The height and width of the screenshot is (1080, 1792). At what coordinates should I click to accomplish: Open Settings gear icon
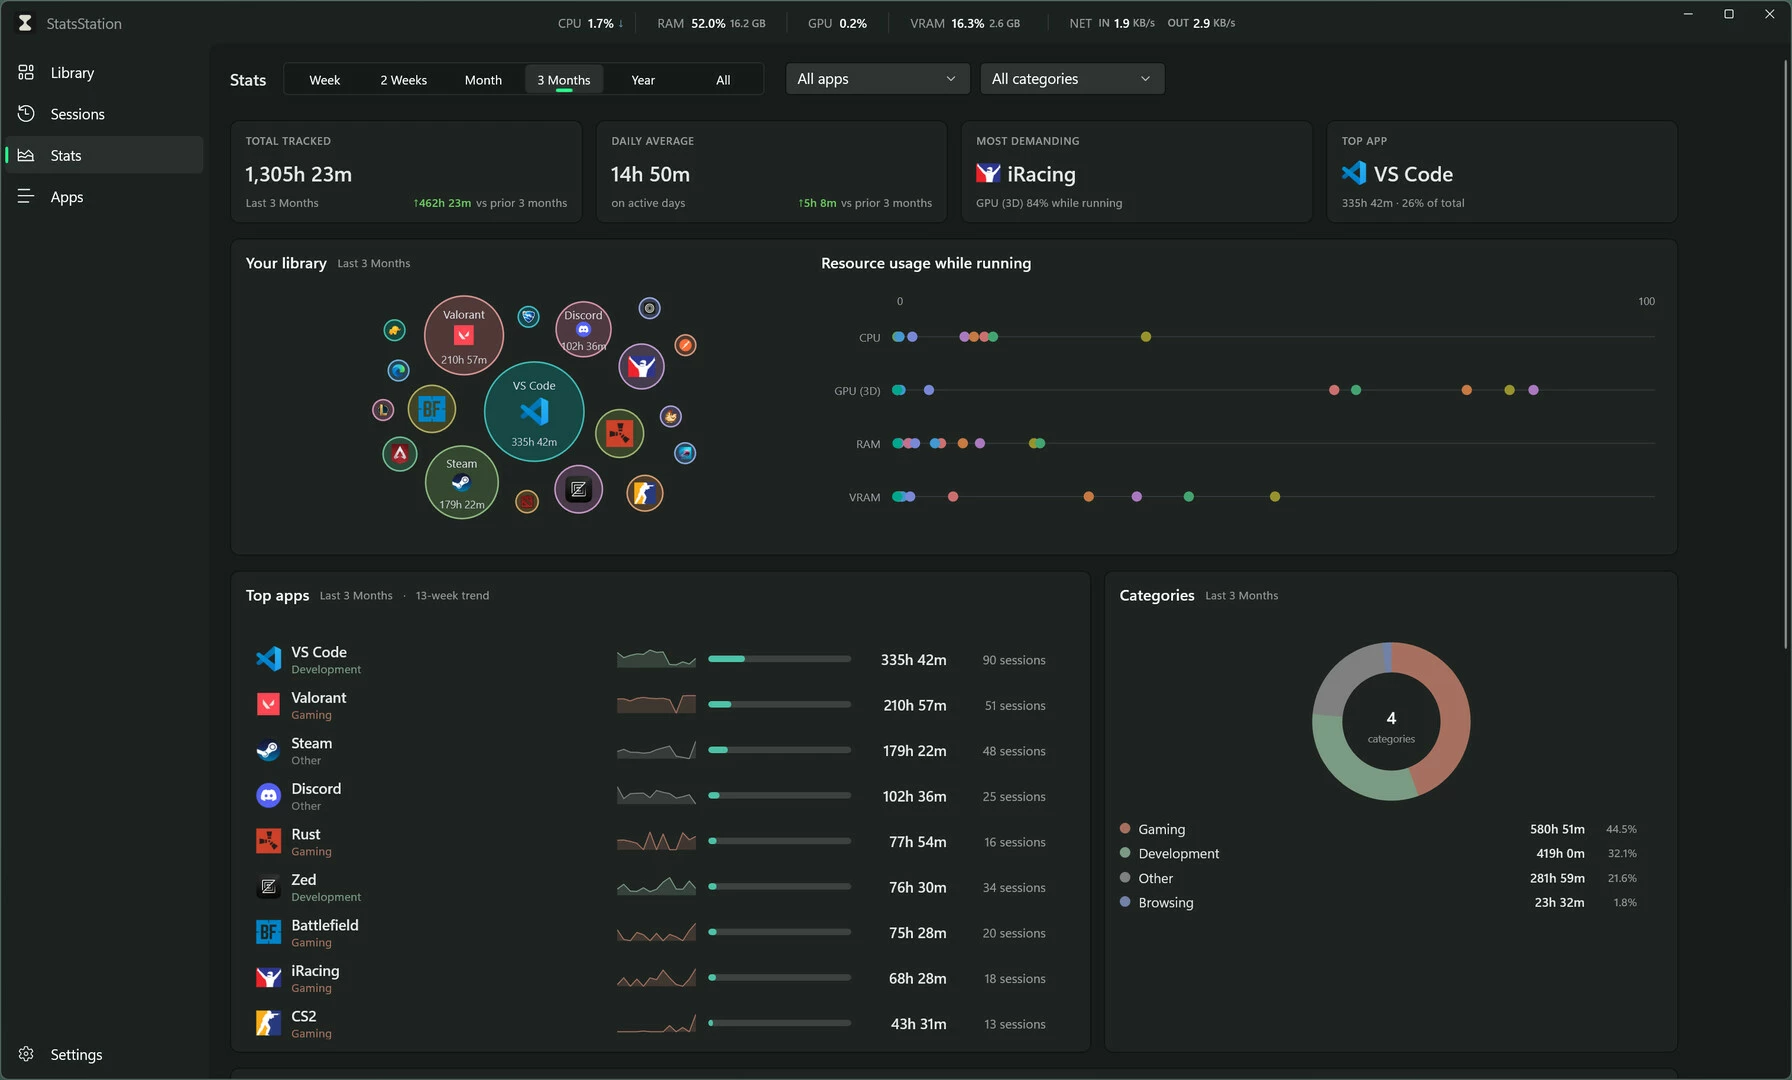coord(26,1054)
